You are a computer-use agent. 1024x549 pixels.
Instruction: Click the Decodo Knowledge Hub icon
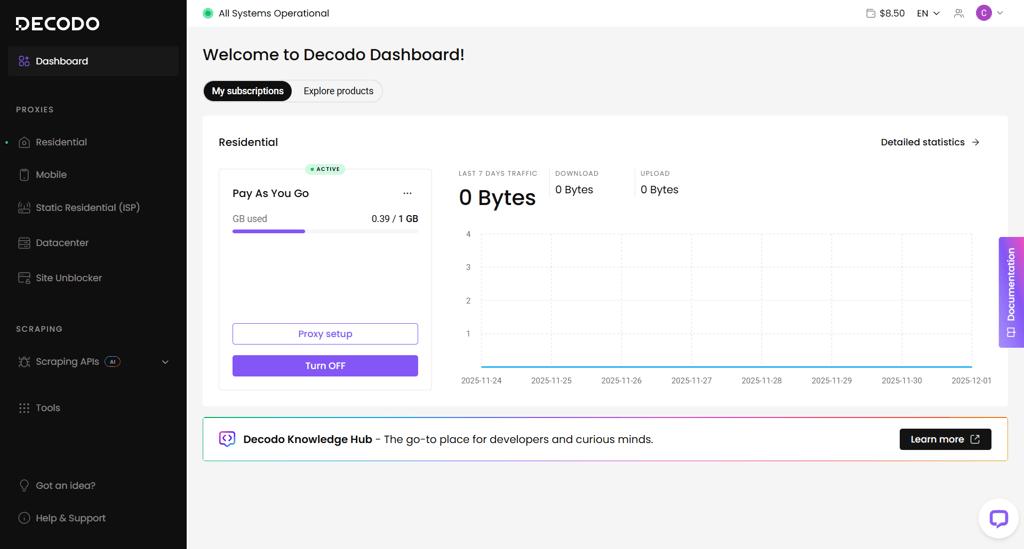pos(227,439)
